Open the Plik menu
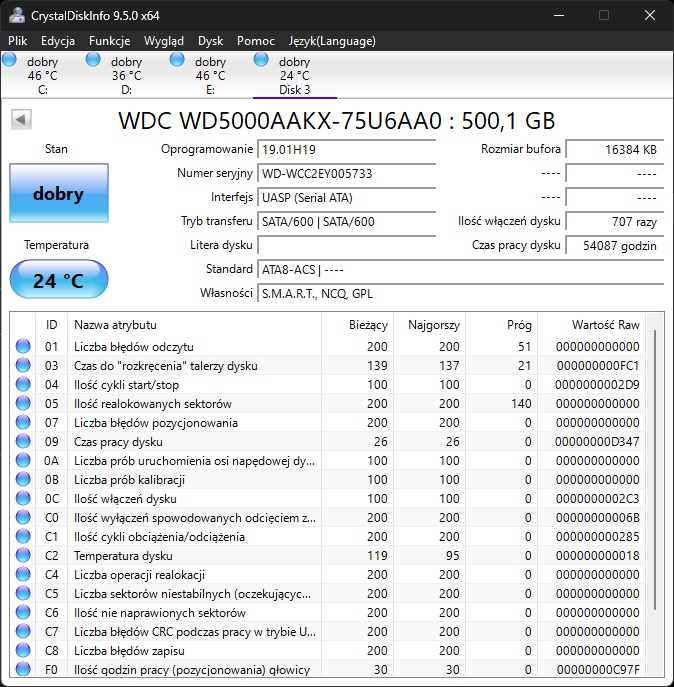 coord(18,41)
